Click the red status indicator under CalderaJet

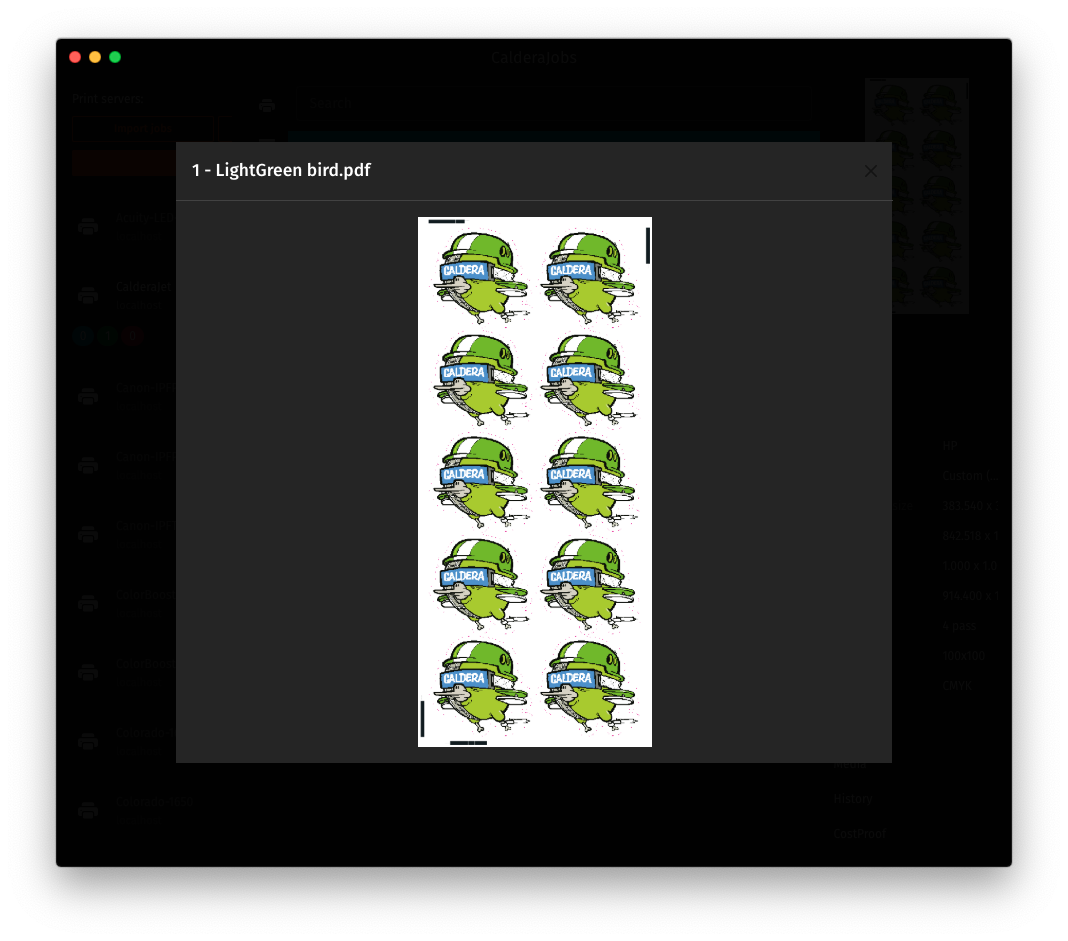(133, 336)
